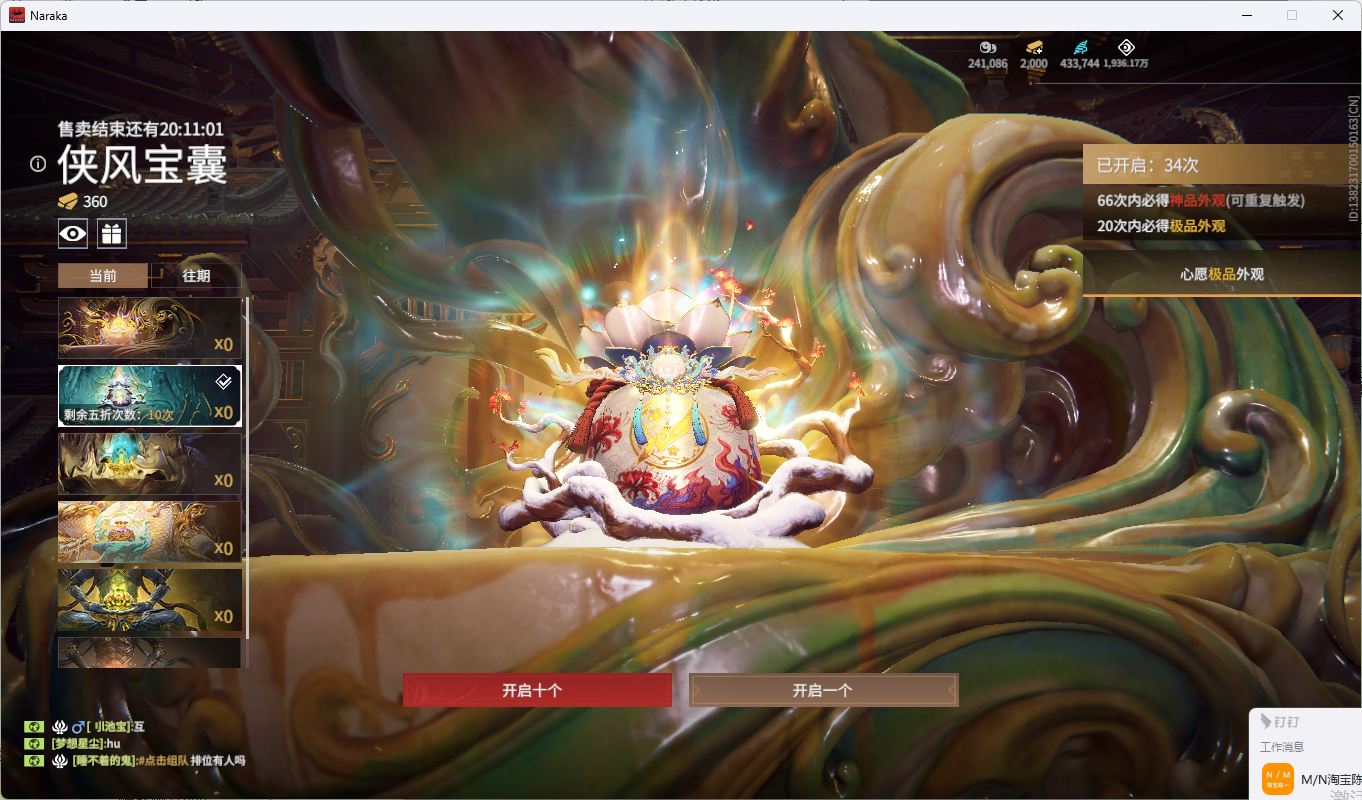The height and width of the screenshot is (800, 1362).
Task: Preview rewards with the eye icon
Action: [x=73, y=234]
